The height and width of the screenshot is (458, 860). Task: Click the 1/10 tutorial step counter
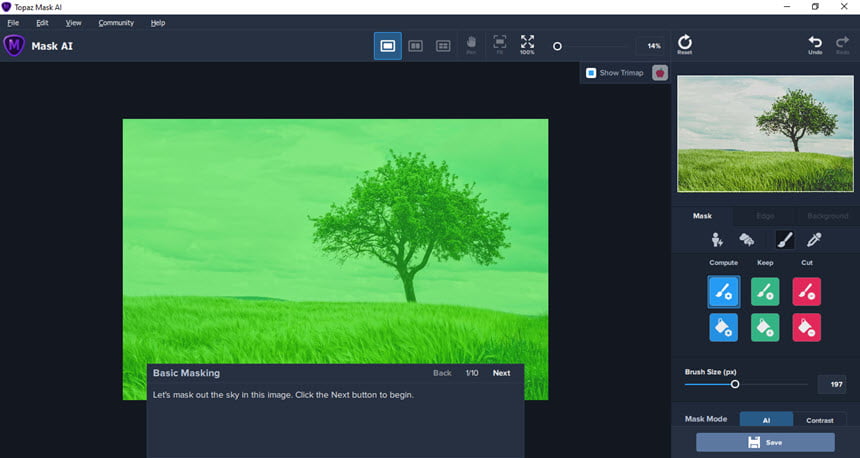[472, 373]
